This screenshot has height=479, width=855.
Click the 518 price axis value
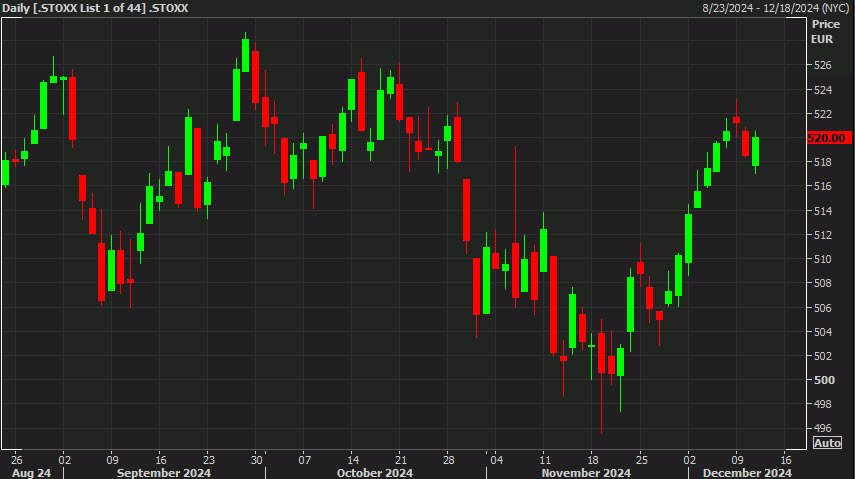tap(822, 162)
